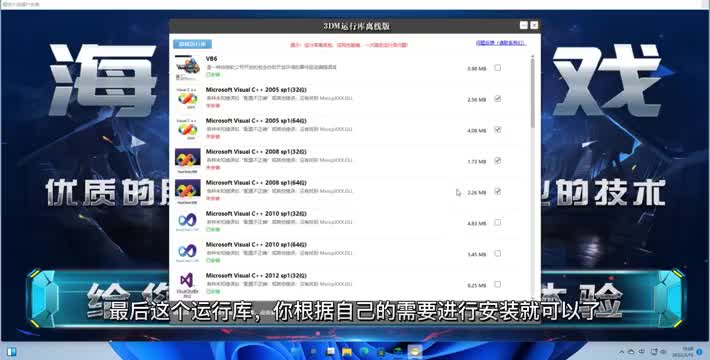Tick Visual C++ 2012 sp1(32位) checkbox
This screenshot has width=710, height=360.
coord(498,284)
